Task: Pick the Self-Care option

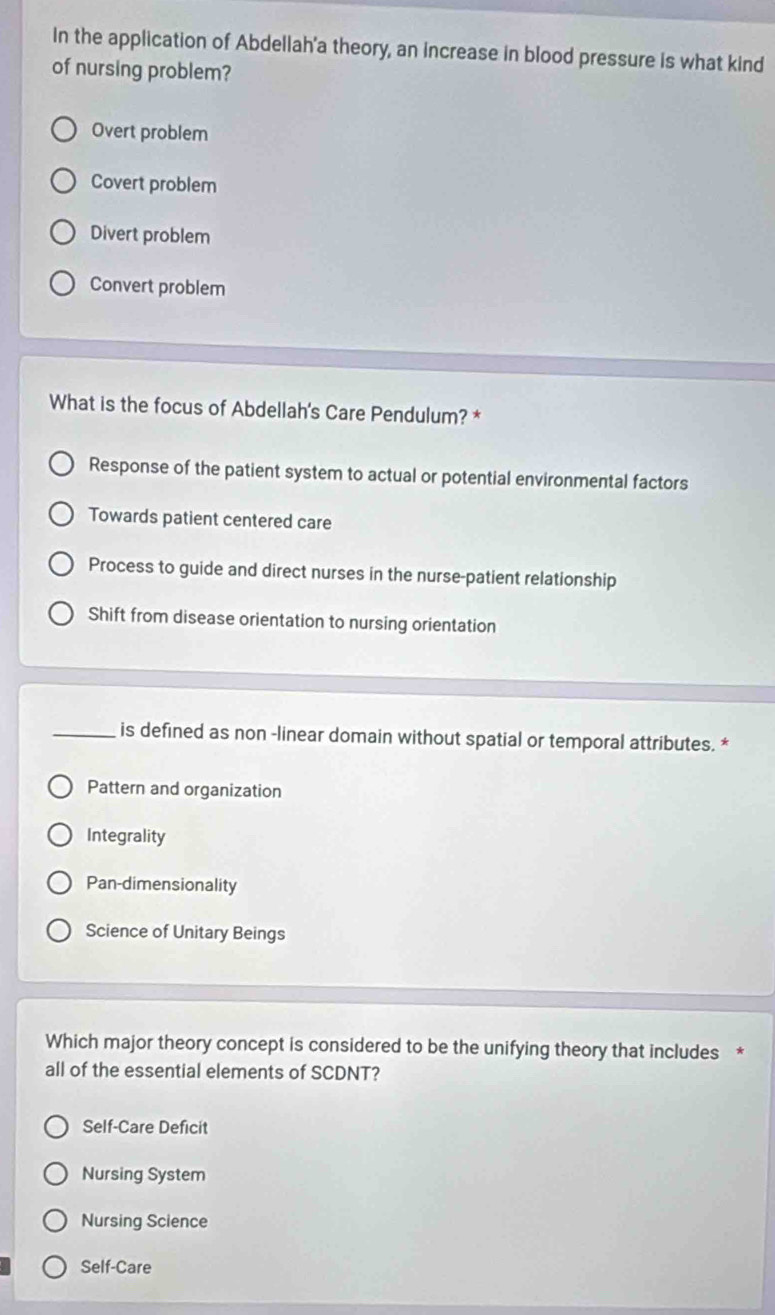Action: [x=55, y=1267]
